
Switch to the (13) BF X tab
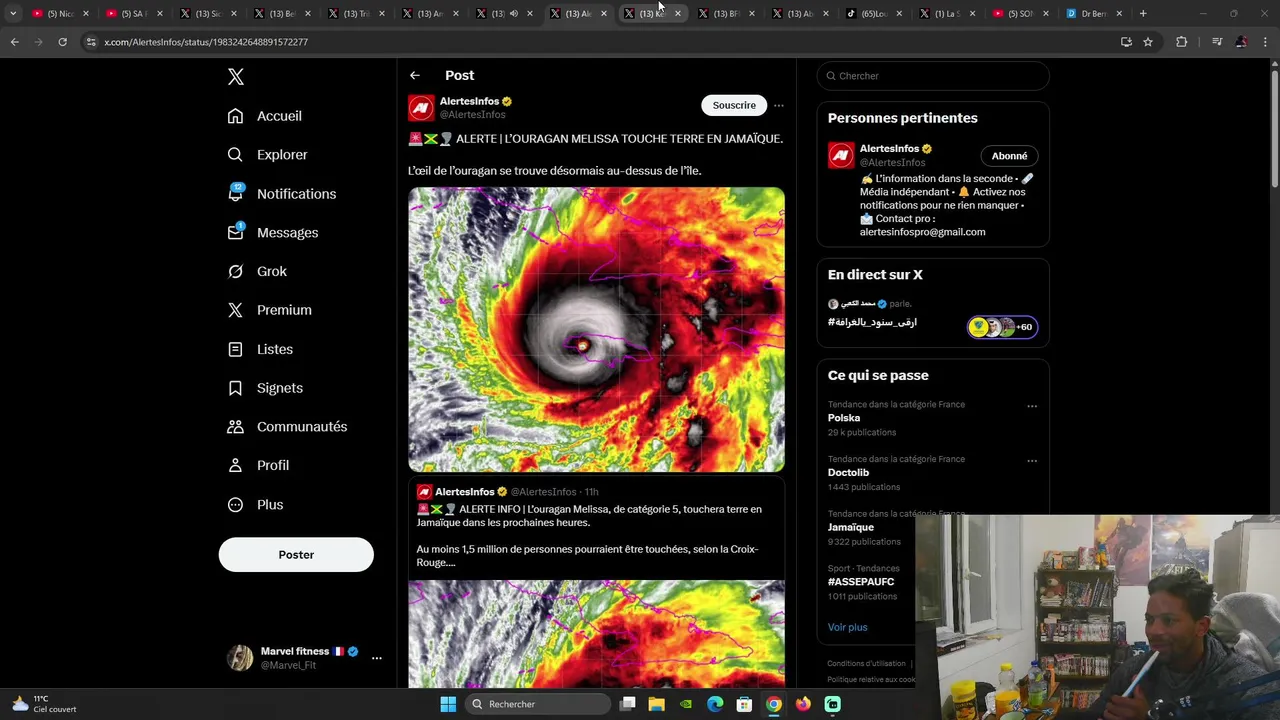[x=727, y=13]
